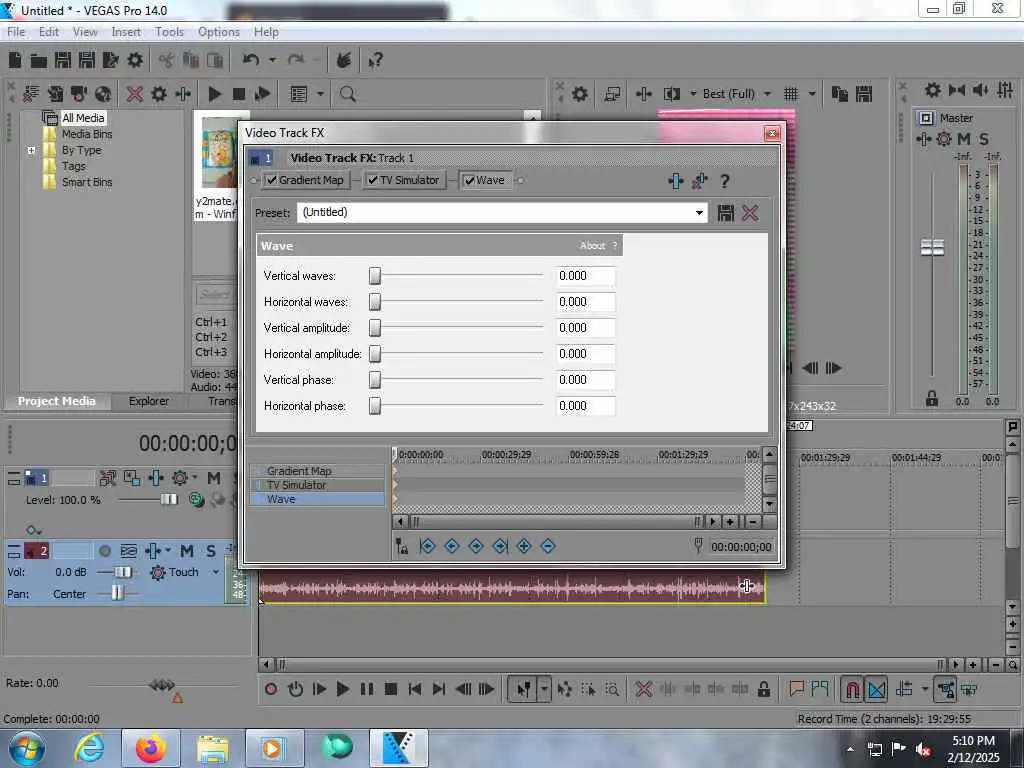Toggle Mute on the Master bus
The width and height of the screenshot is (1024, 768).
point(964,139)
